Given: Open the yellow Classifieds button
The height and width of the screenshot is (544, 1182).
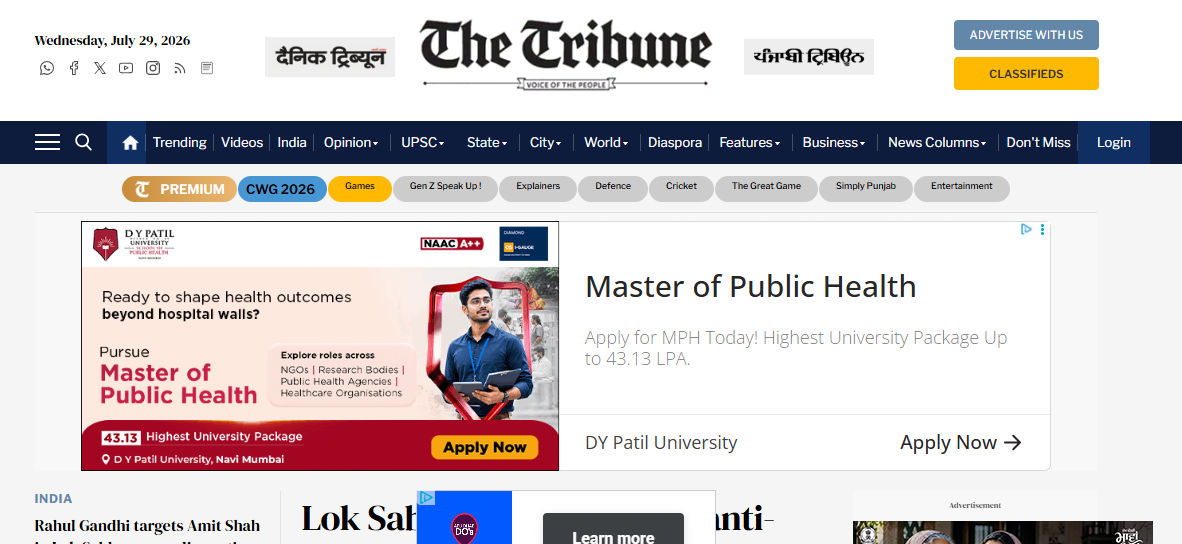Looking at the screenshot, I should (x=1026, y=74).
